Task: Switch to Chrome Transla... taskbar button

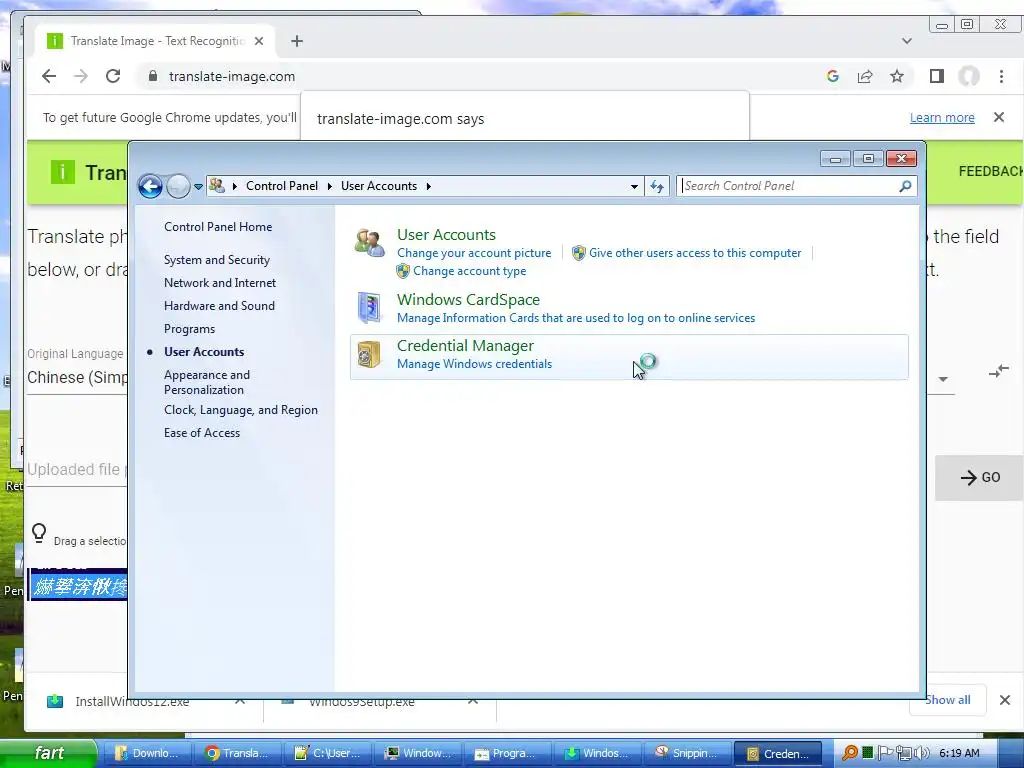Action: click(x=236, y=754)
